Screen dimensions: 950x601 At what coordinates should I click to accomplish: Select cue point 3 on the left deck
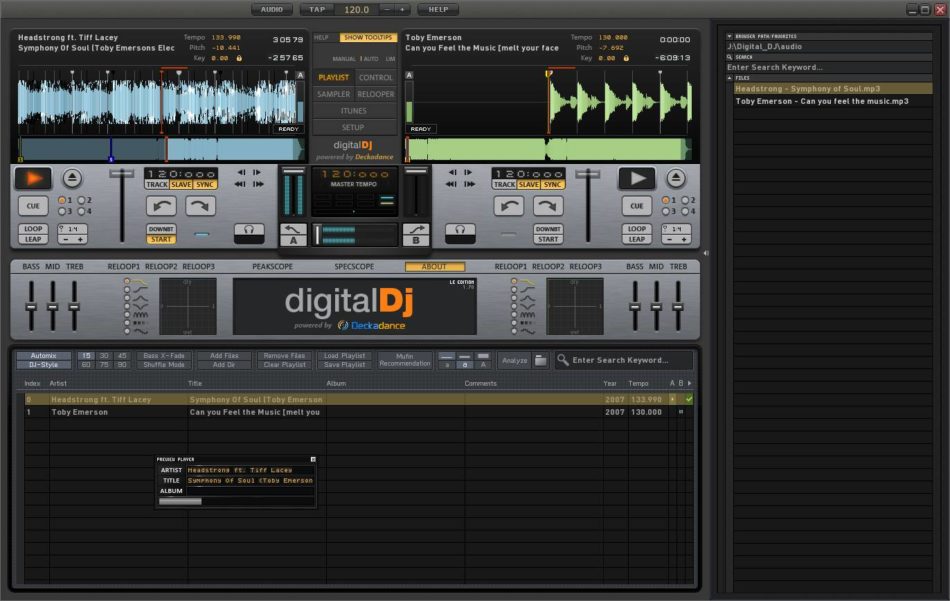(x=62, y=211)
